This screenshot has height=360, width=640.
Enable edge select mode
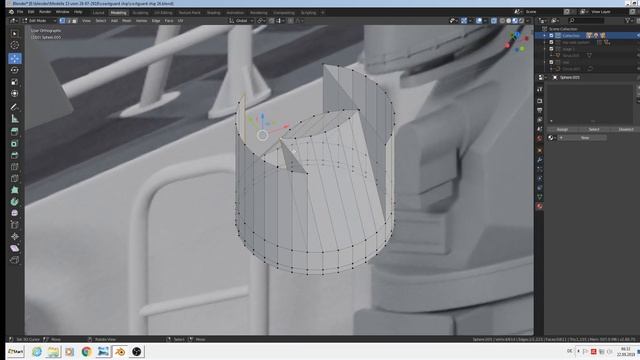click(x=69, y=20)
